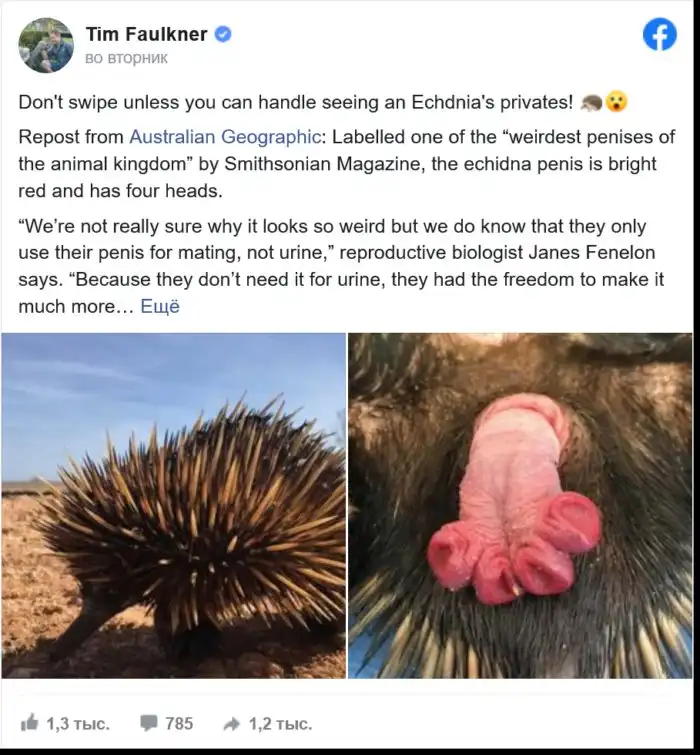
Task: Expand the post with the Ещё link
Action: point(160,306)
